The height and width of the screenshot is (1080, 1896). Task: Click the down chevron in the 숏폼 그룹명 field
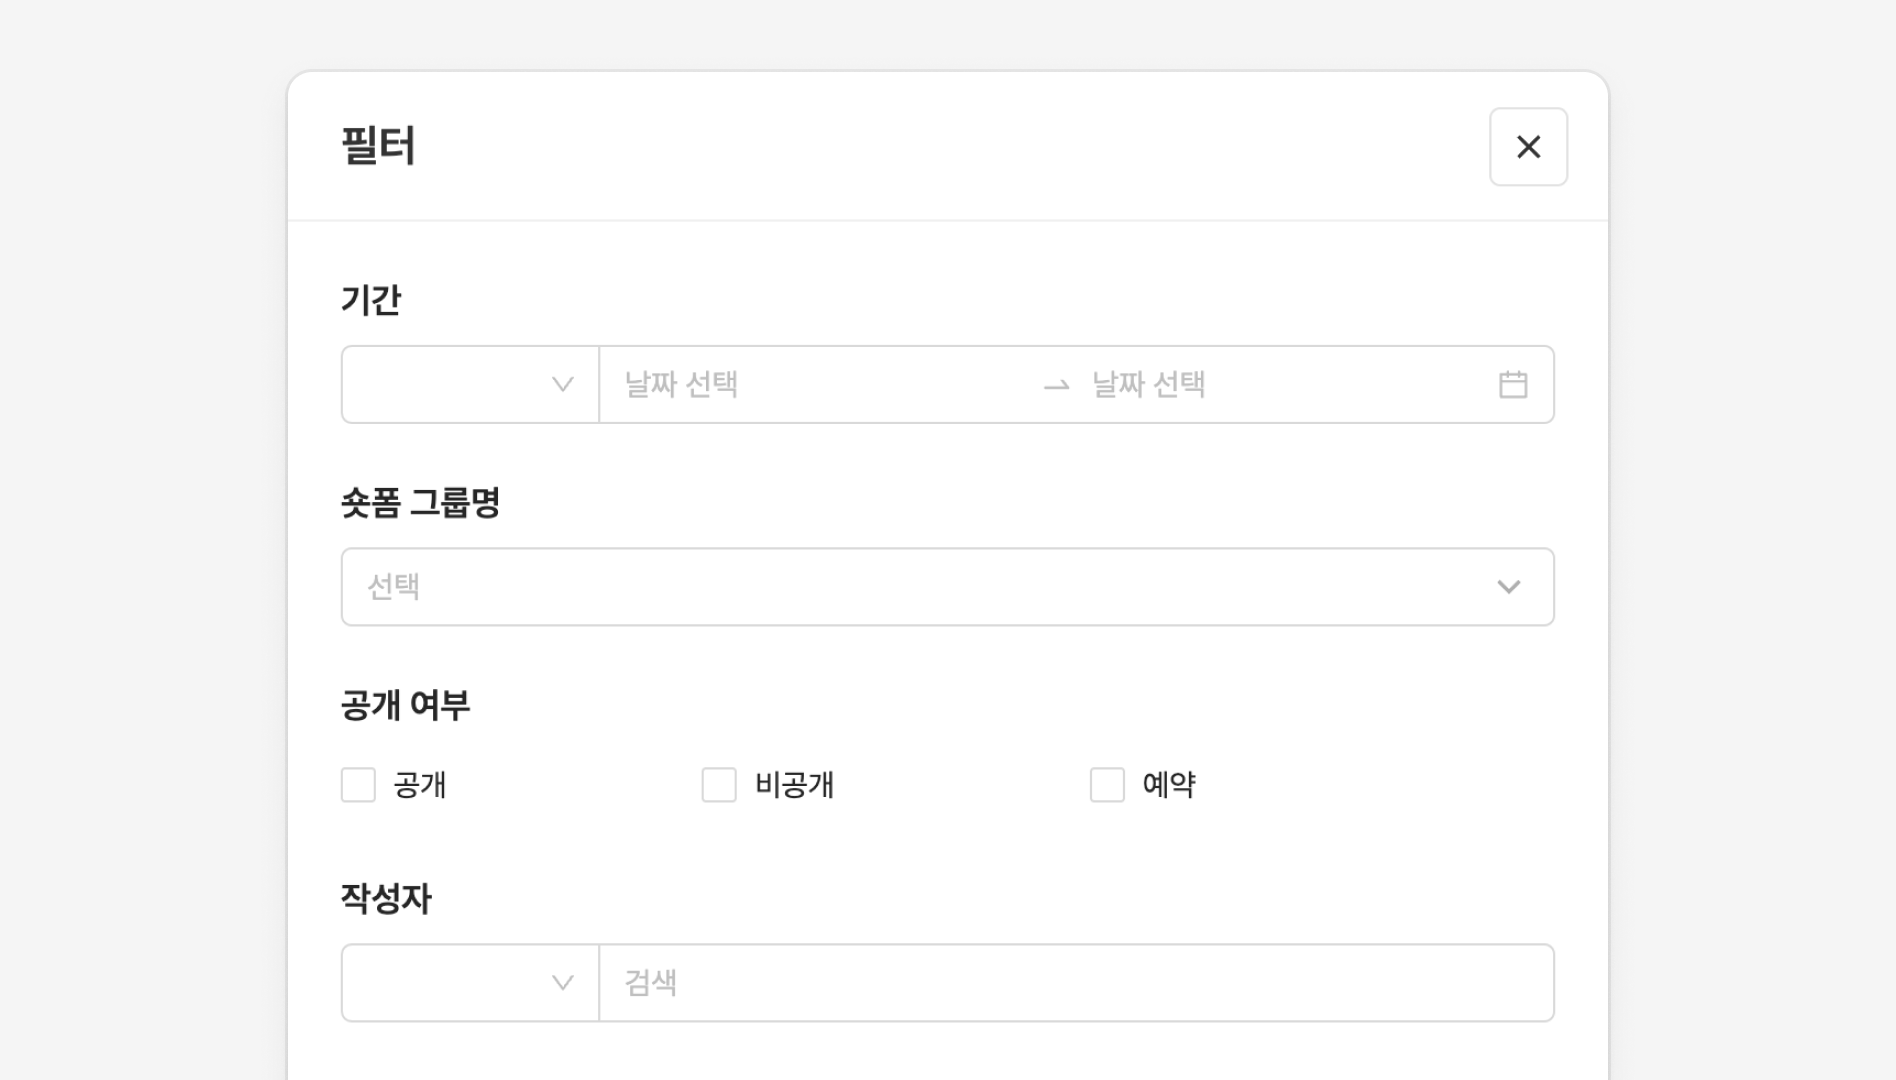[x=1508, y=587]
